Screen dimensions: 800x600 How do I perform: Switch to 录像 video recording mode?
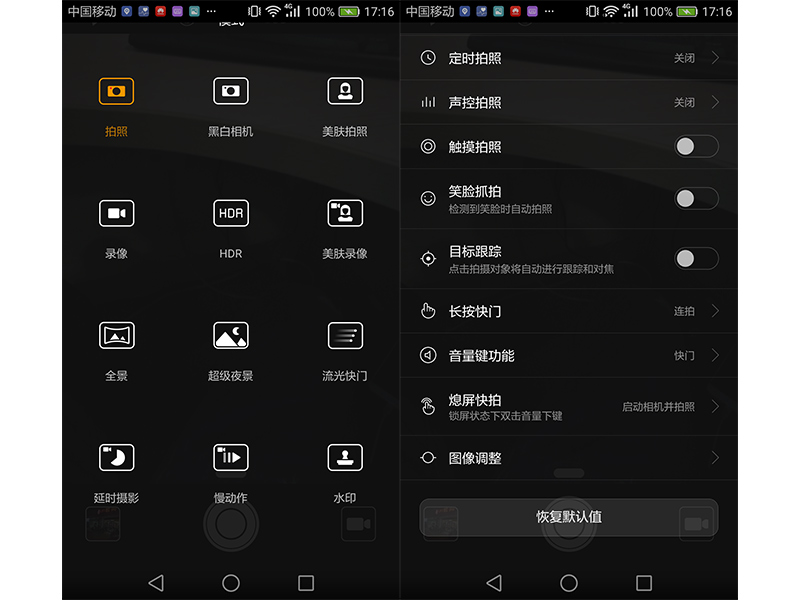pyautogui.click(x=116, y=213)
